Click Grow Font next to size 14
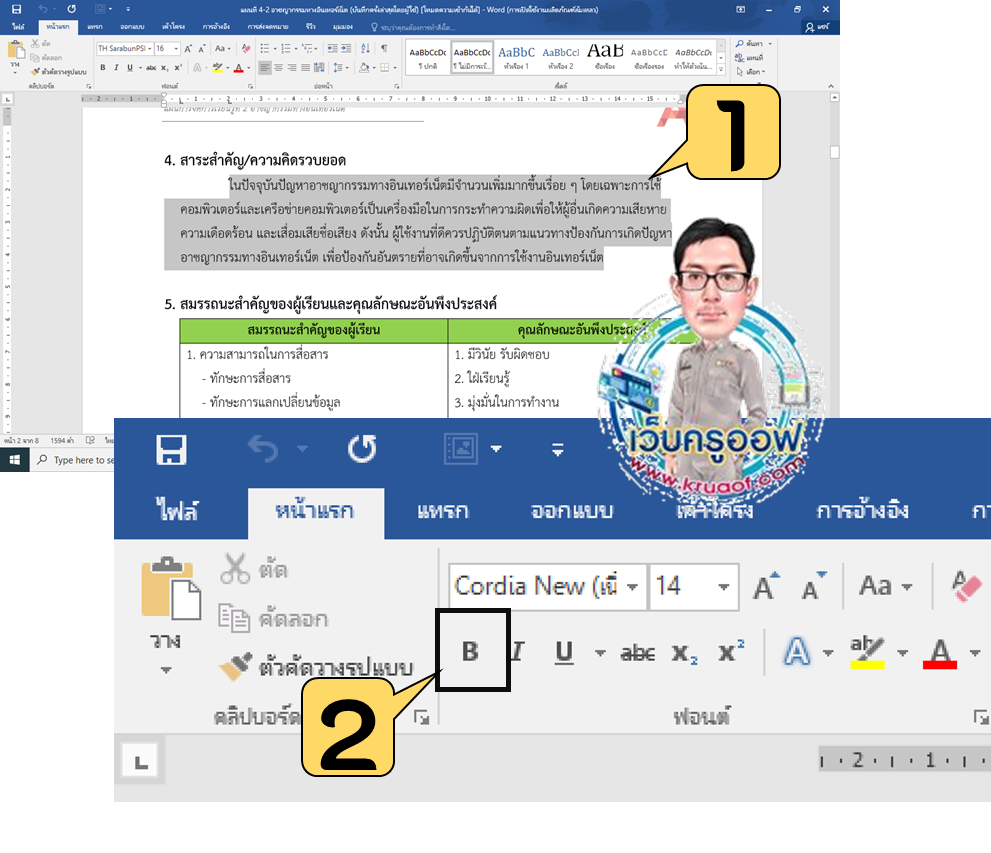Screen dimensions: 991x853 pos(765,586)
